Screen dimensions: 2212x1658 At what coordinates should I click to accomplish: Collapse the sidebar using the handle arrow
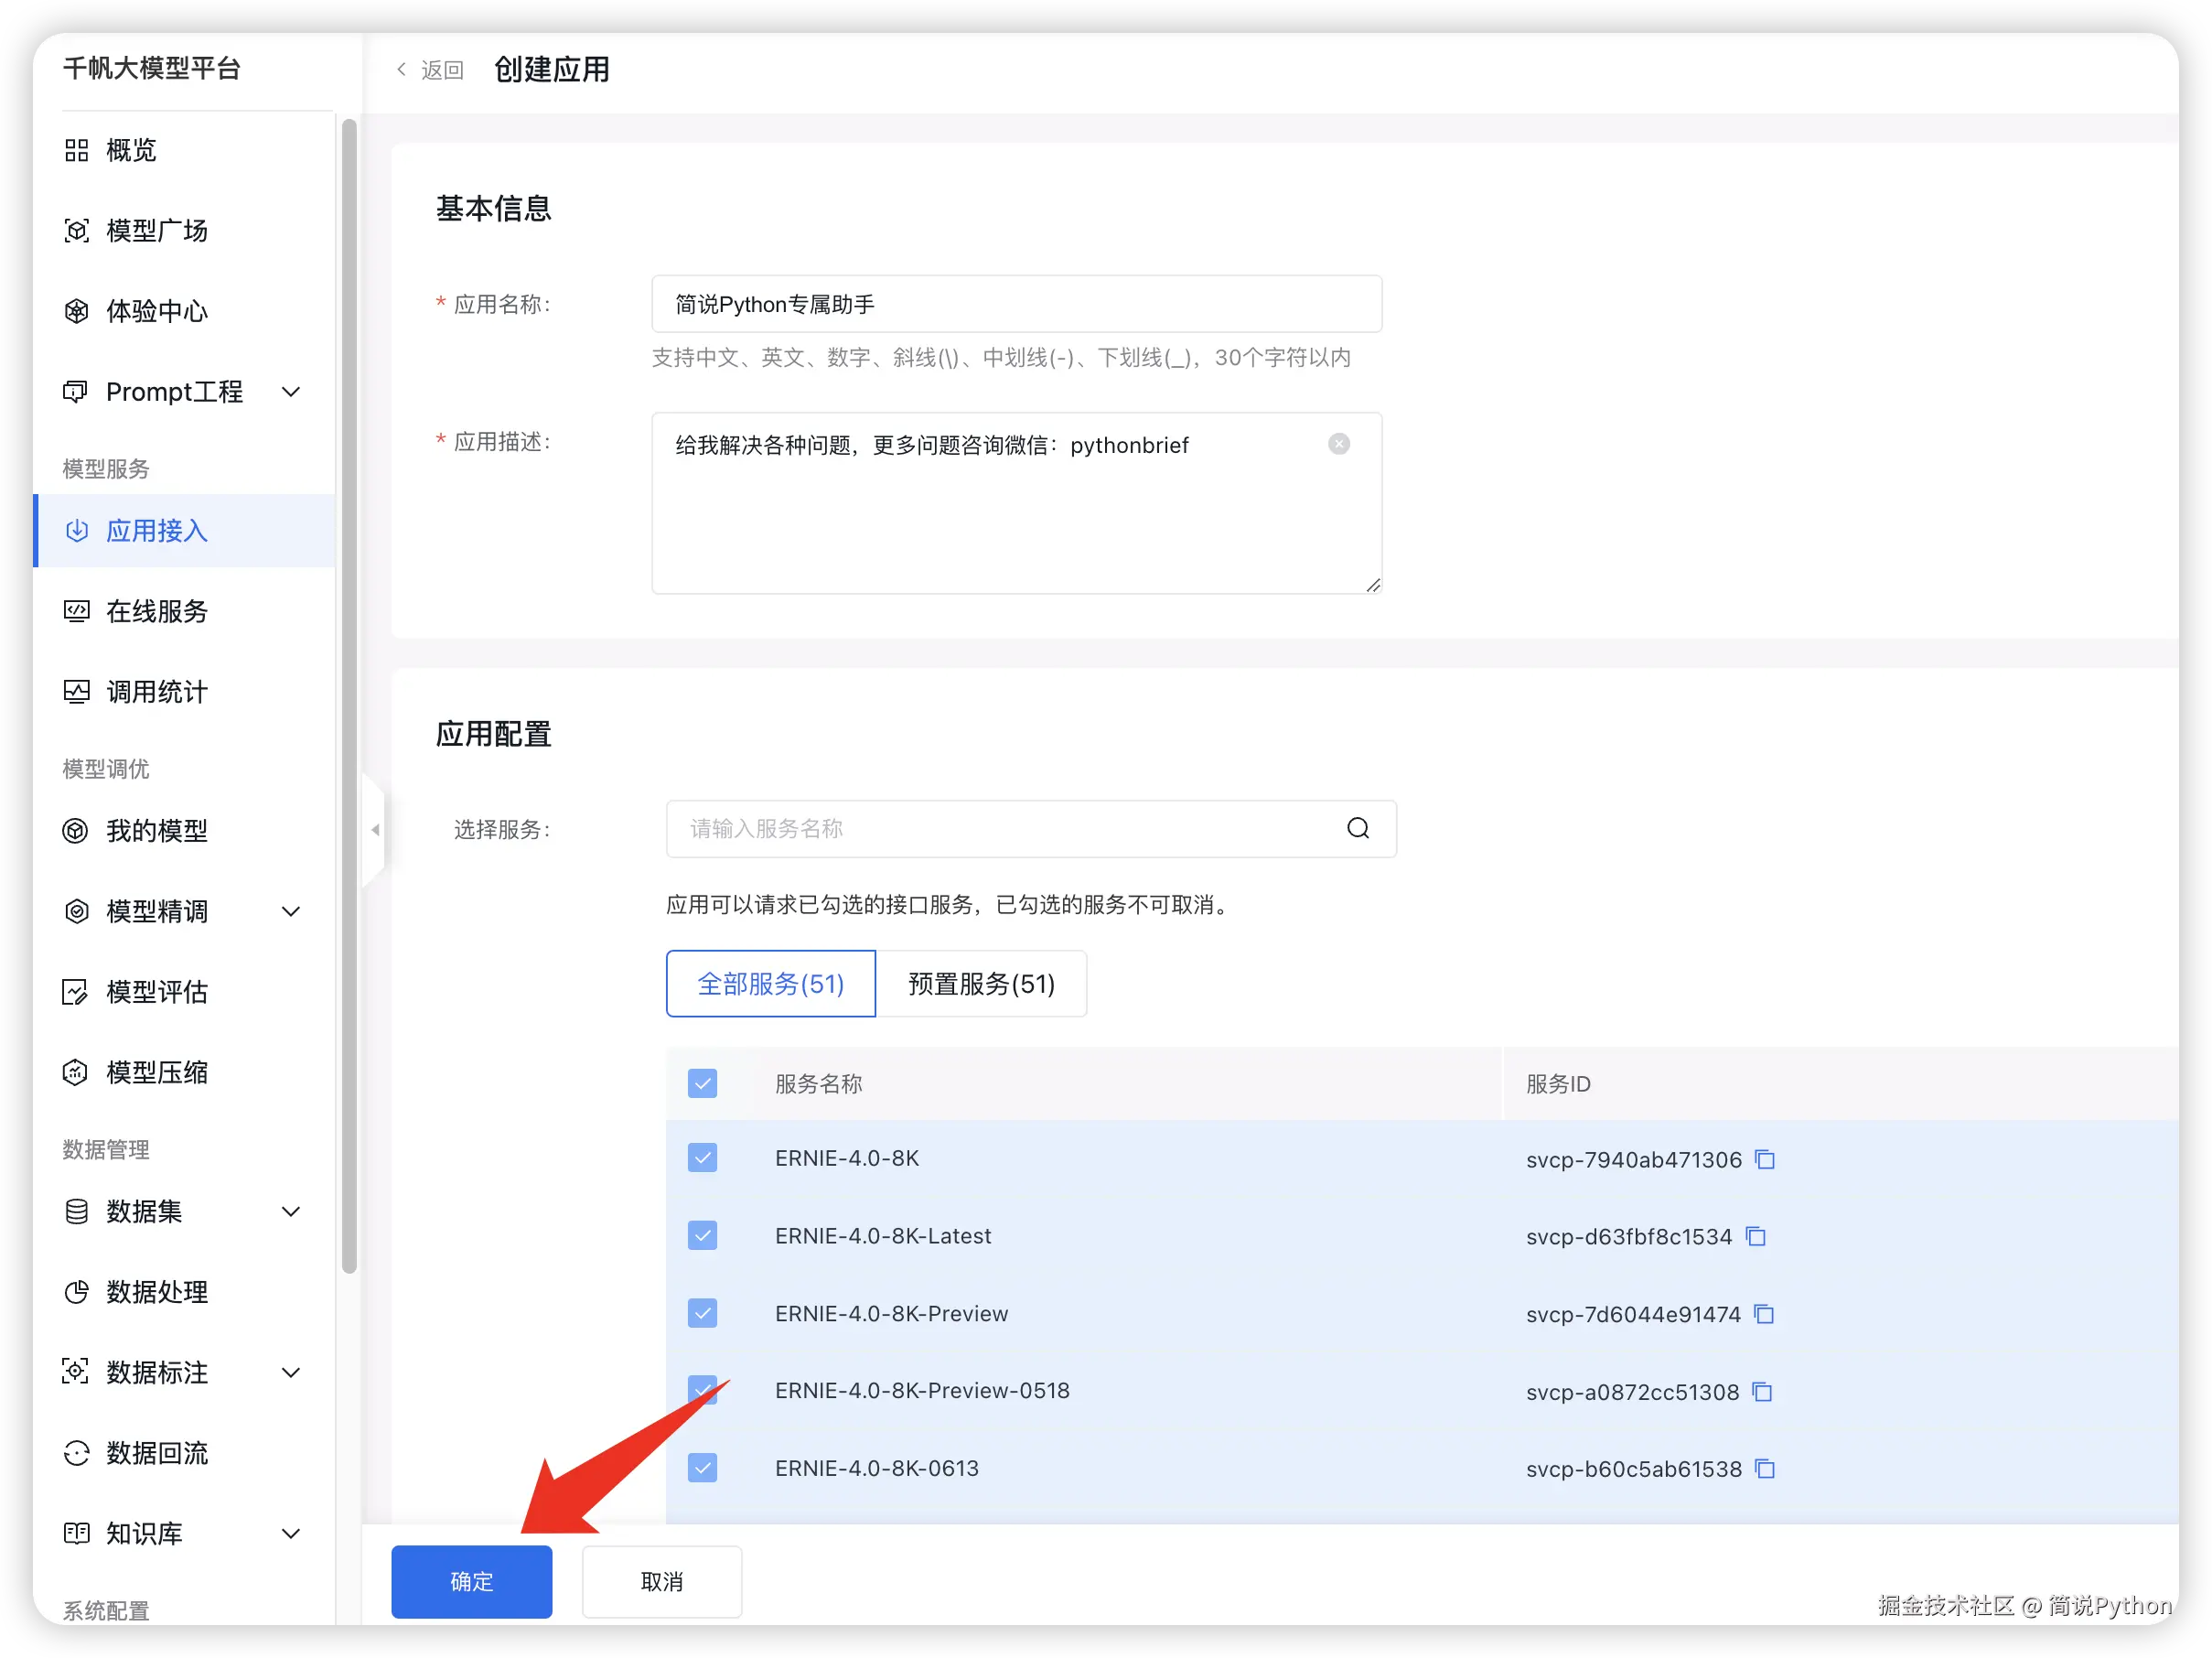tap(375, 830)
